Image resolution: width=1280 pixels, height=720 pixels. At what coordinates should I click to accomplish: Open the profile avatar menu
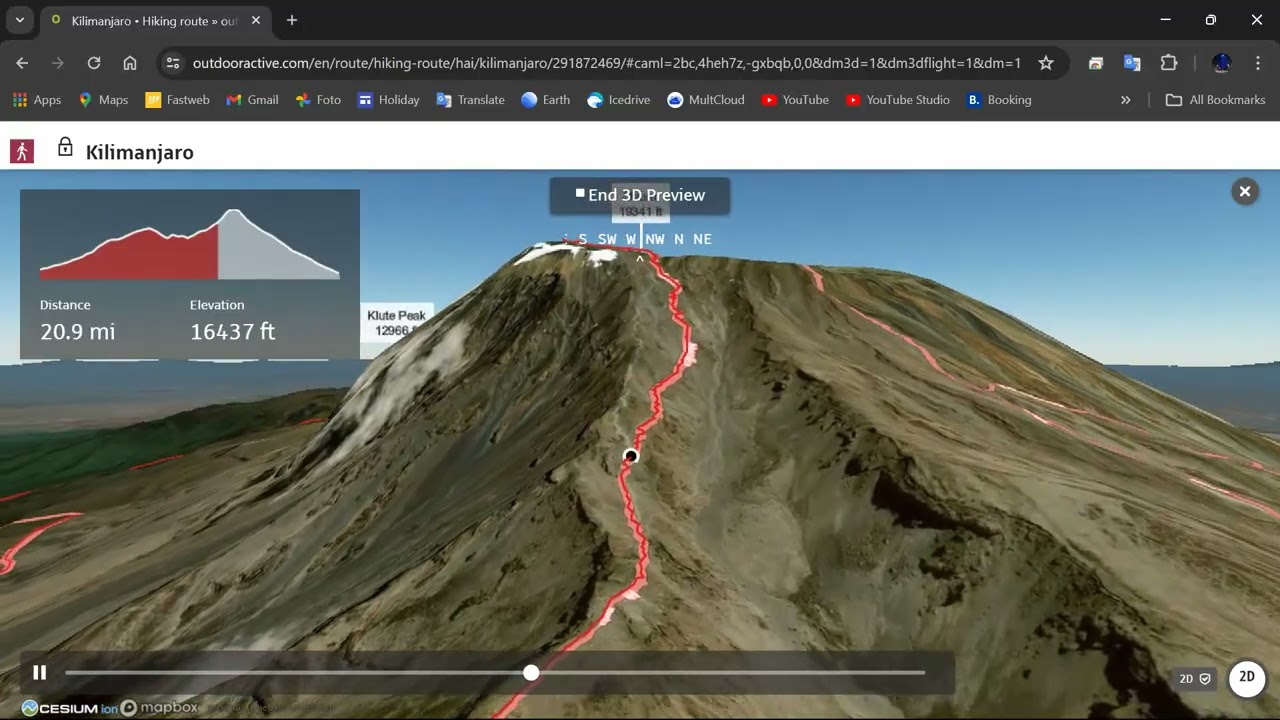(1221, 63)
